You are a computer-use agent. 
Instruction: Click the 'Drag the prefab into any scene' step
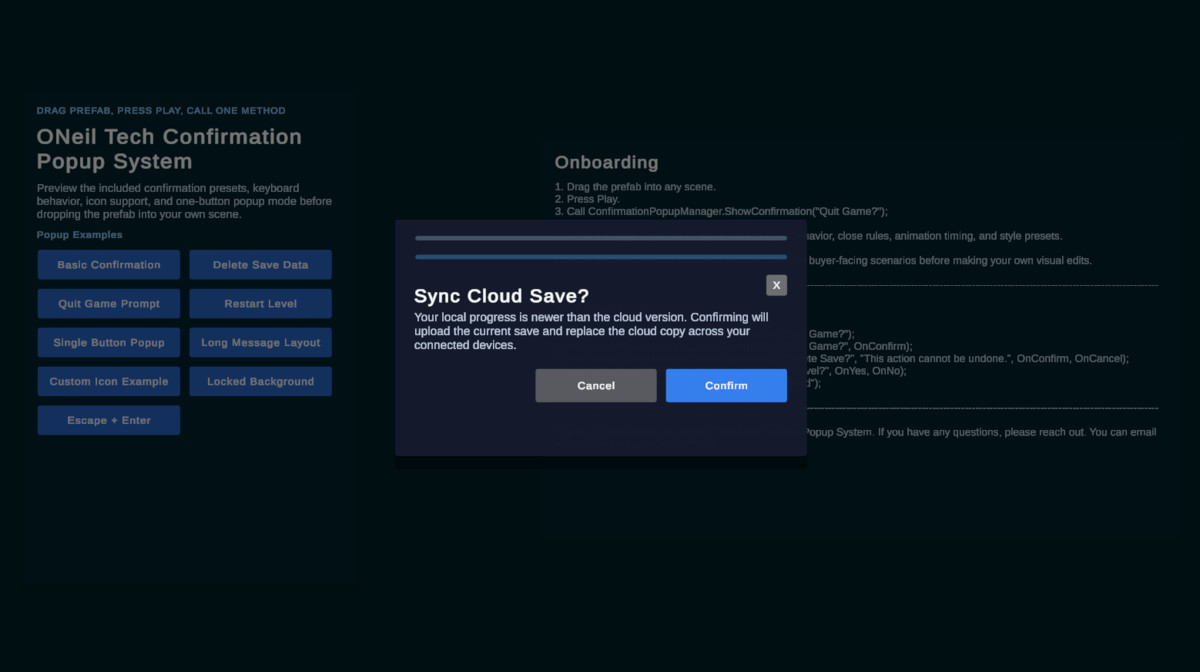[x=635, y=187]
